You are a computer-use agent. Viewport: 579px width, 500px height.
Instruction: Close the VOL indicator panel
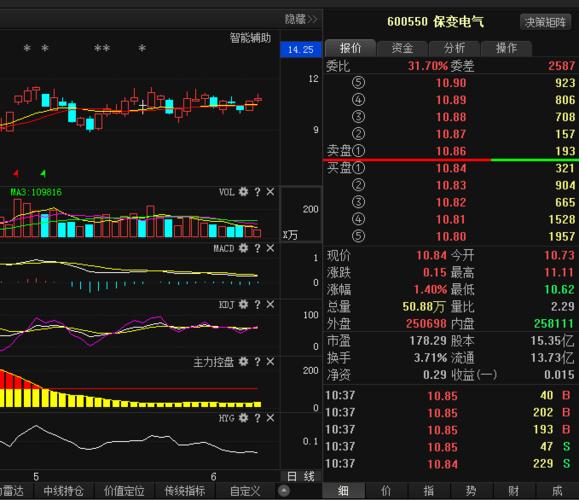270,192
